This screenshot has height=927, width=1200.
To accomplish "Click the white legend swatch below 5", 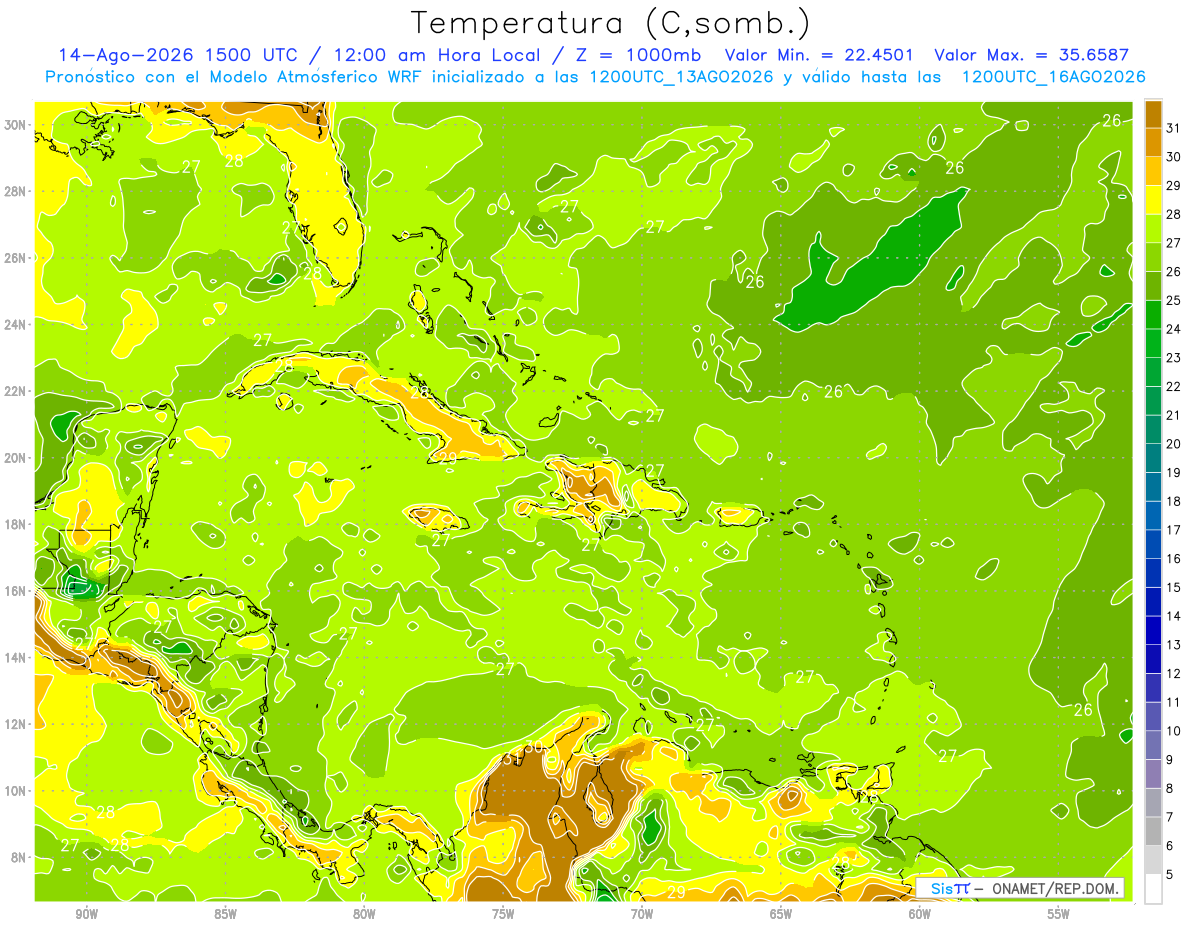I will pyautogui.click(x=1153, y=889).
